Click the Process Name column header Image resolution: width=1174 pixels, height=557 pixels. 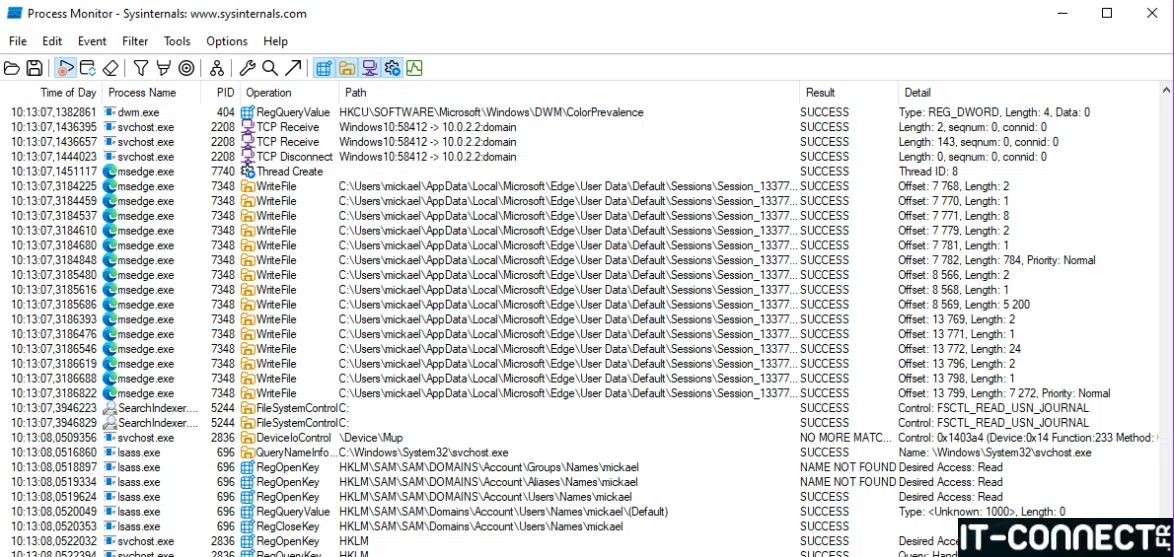151,93
